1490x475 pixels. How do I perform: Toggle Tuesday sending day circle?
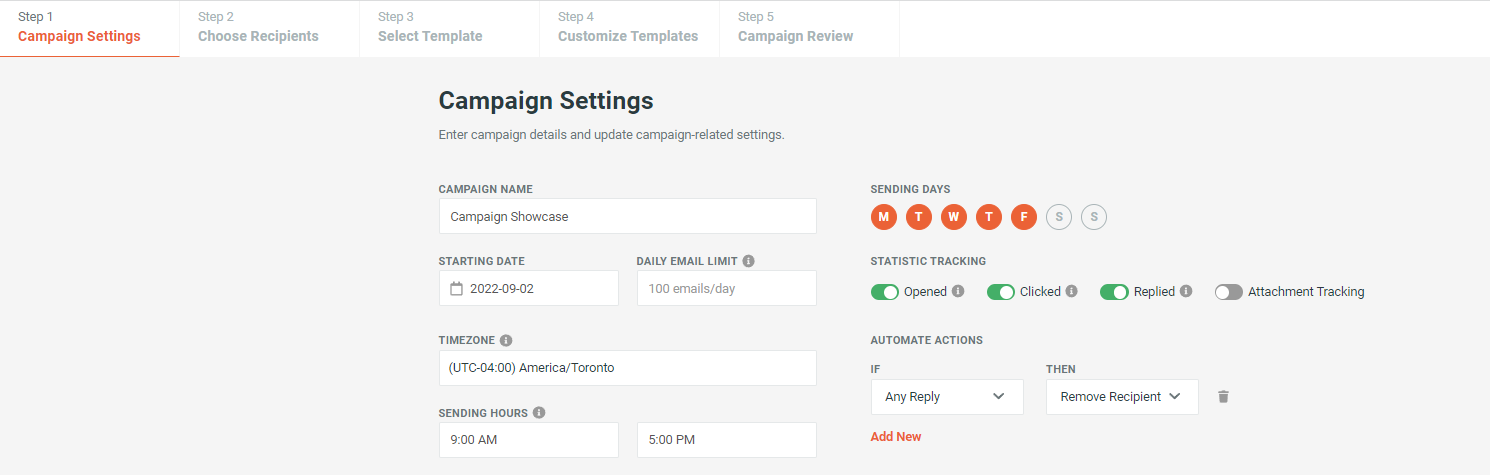(919, 217)
